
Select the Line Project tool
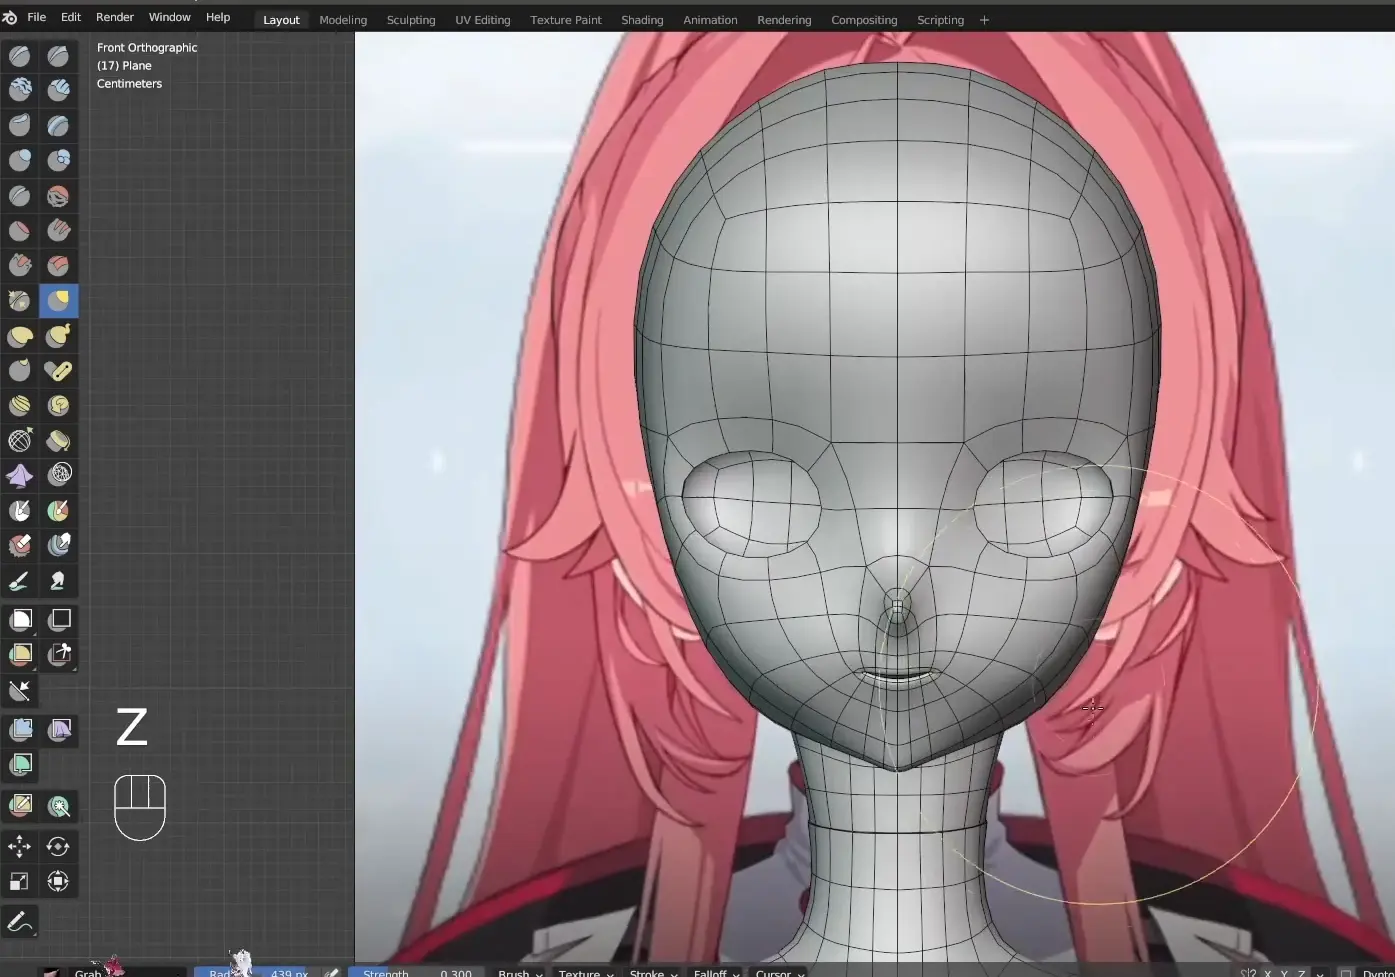[x=20, y=690]
